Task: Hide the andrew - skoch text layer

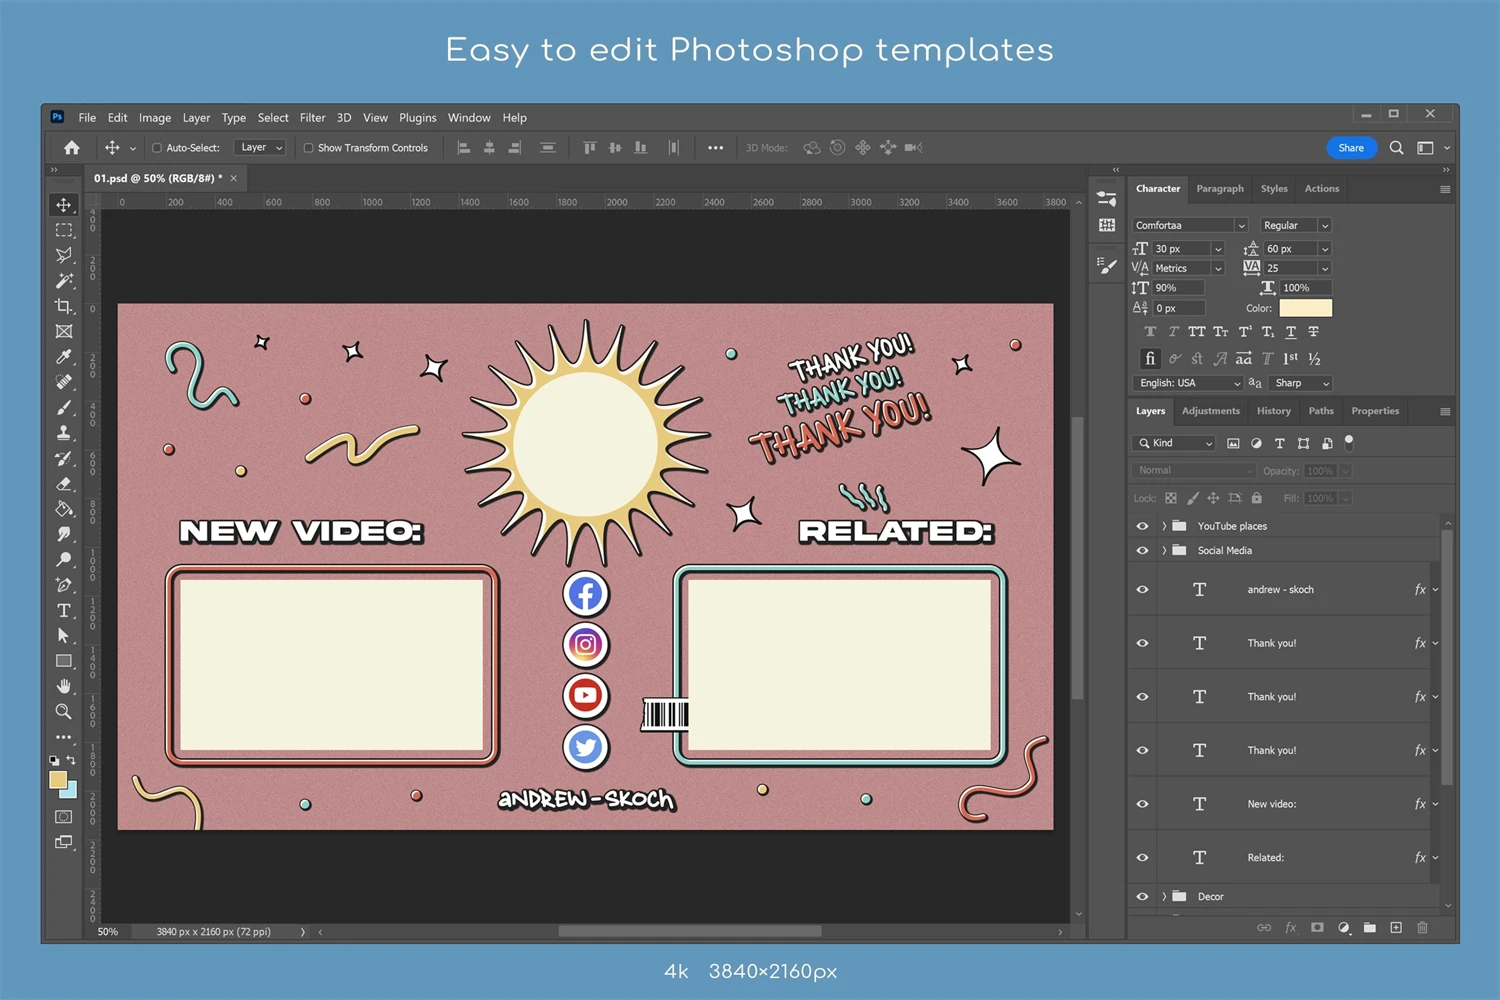Action: pos(1142,590)
